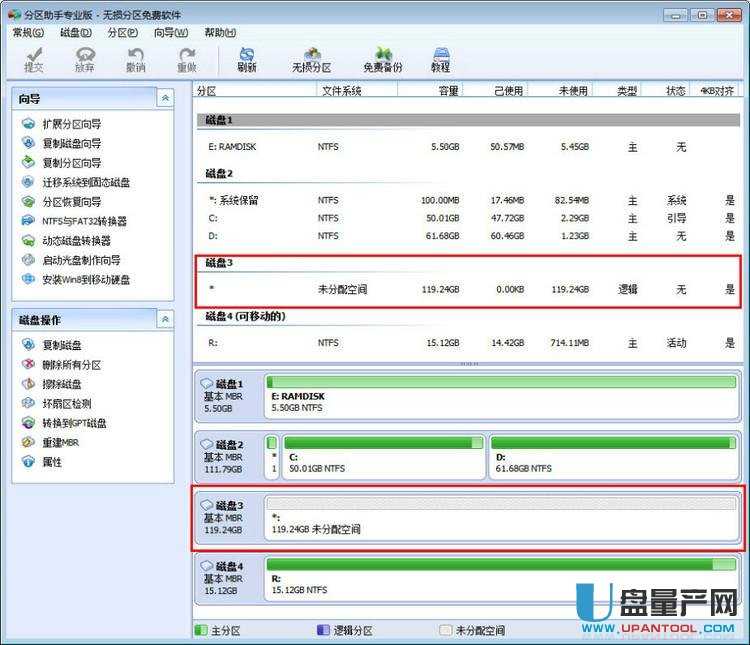
Task: Open the 常规 menu
Action: [x=28, y=32]
